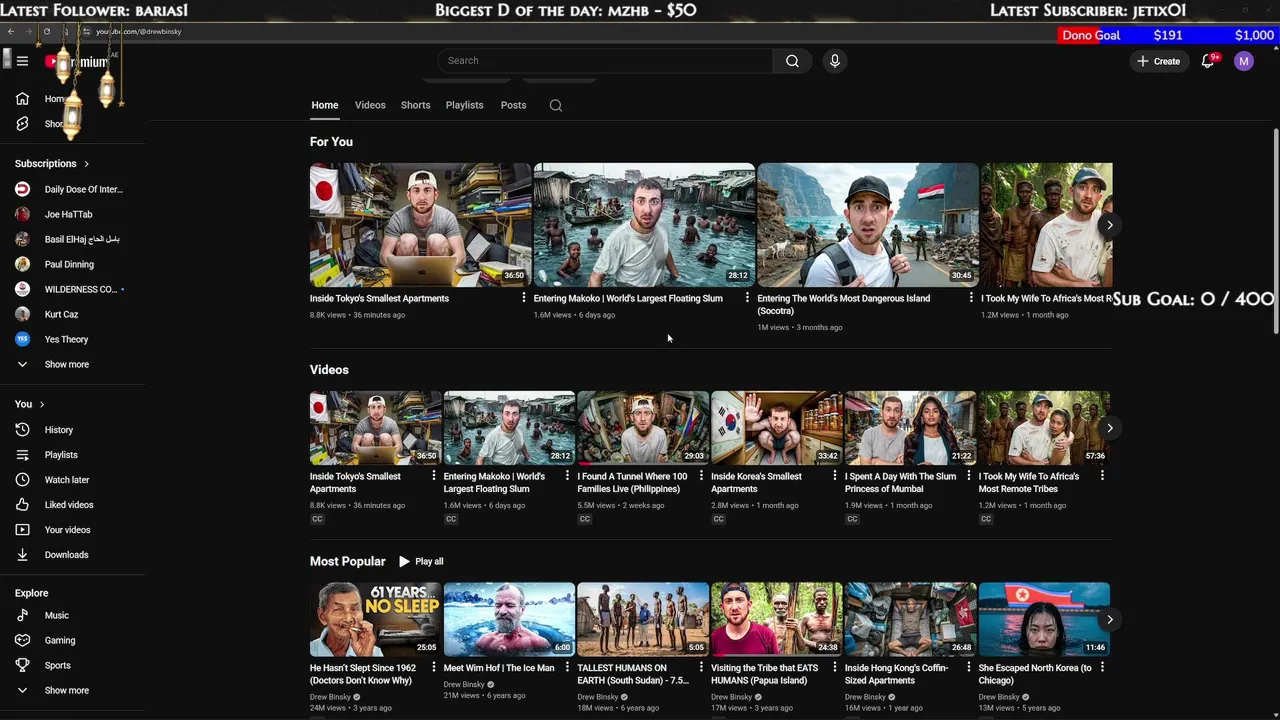The height and width of the screenshot is (720, 1280).
Task: Click Play all for Most Popular
Action: point(421,562)
